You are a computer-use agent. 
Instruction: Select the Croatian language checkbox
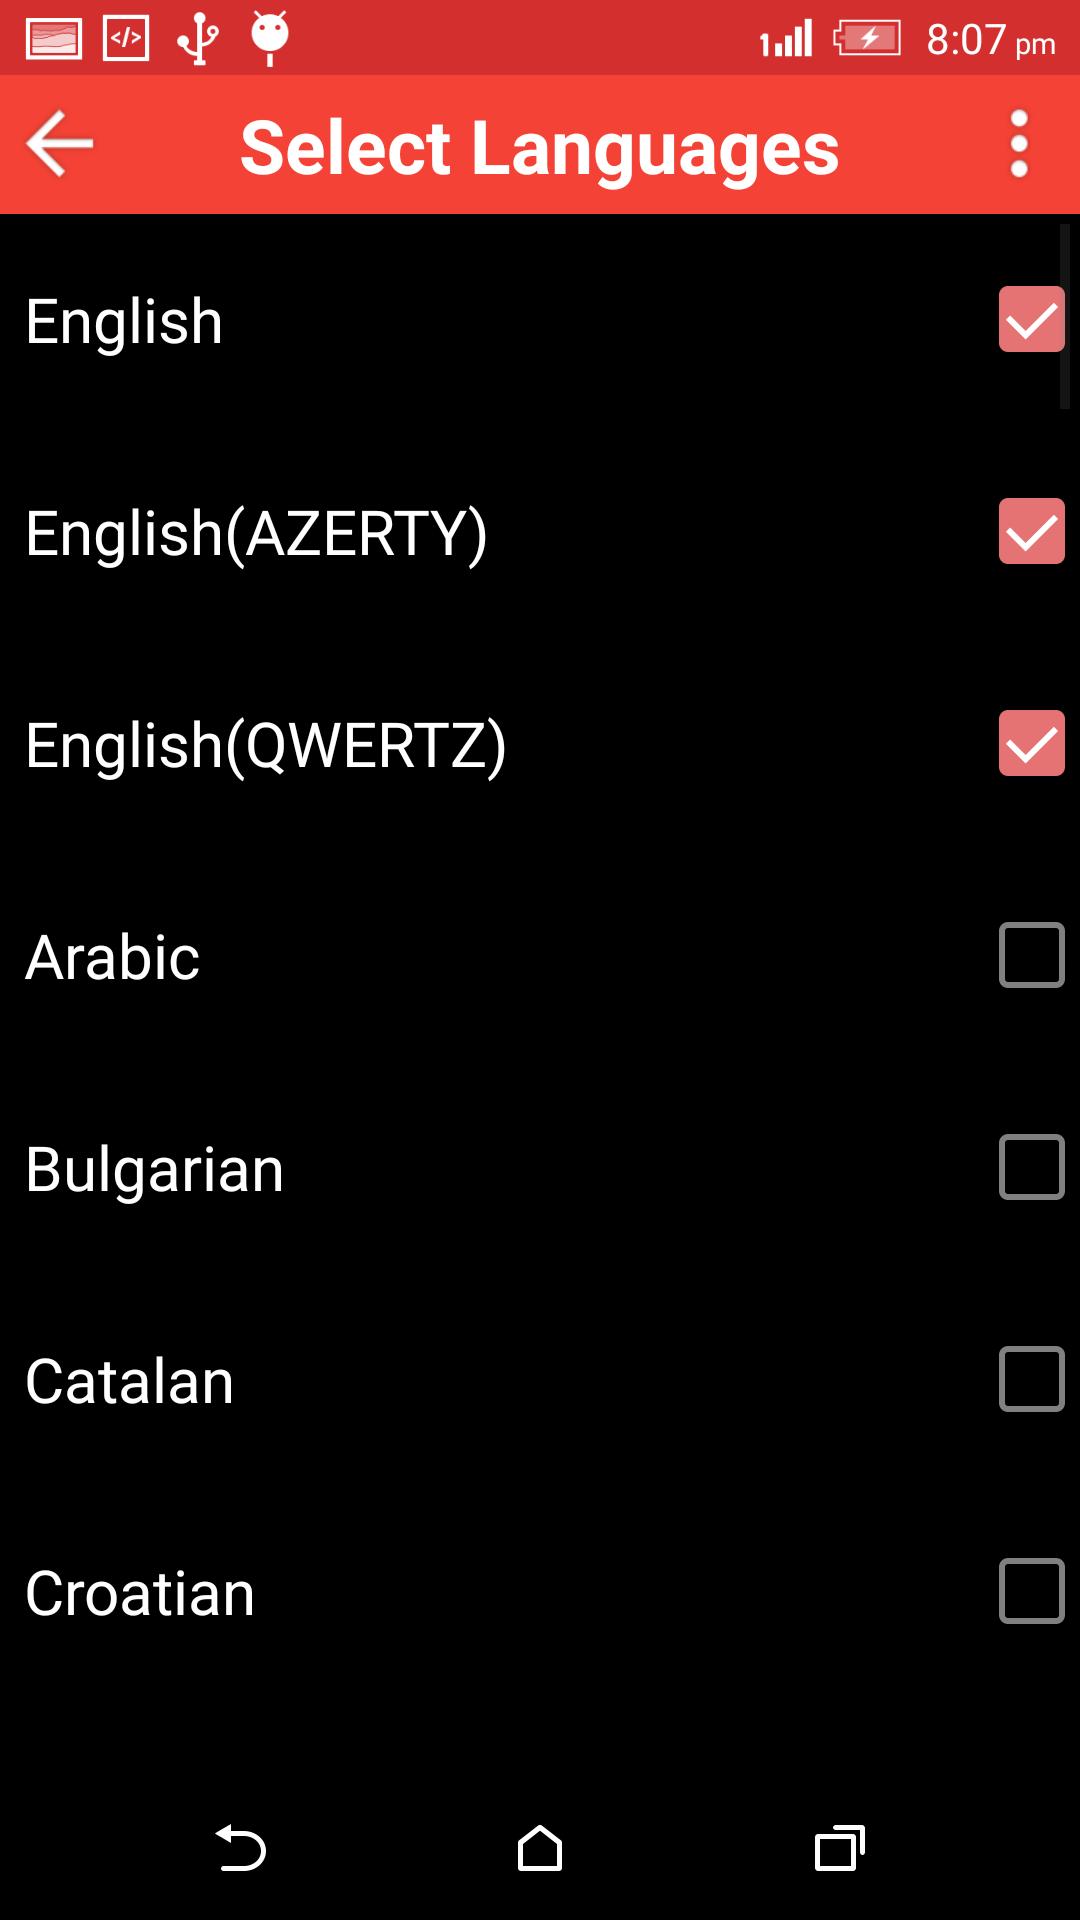[1031, 1592]
